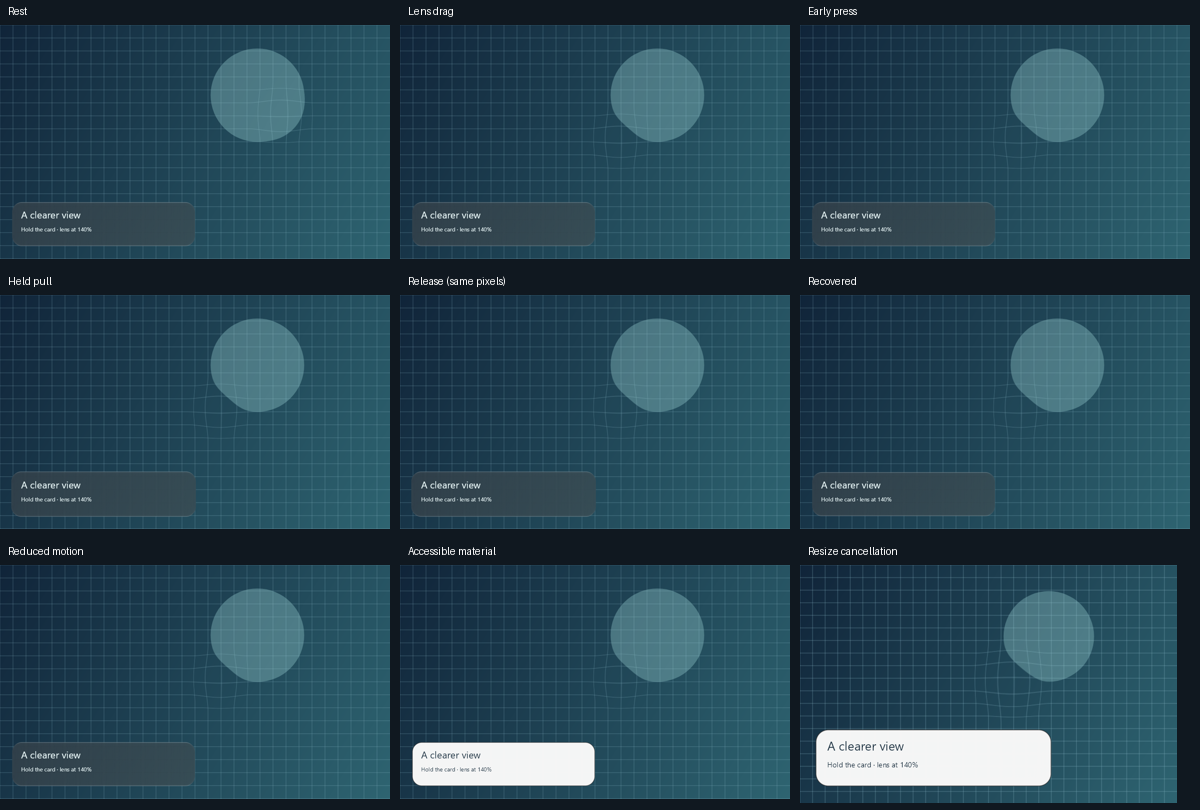This screenshot has width=1200, height=810.
Task: Select the 'Release (same pixels)' label
Action: [457, 281]
